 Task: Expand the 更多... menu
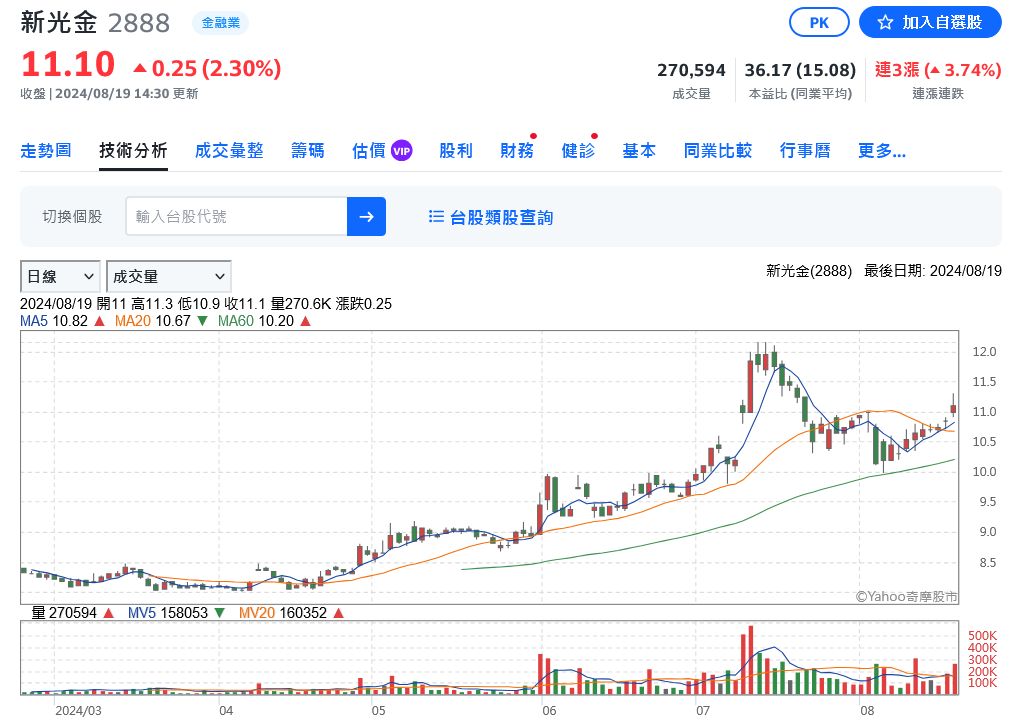coord(882,151)
